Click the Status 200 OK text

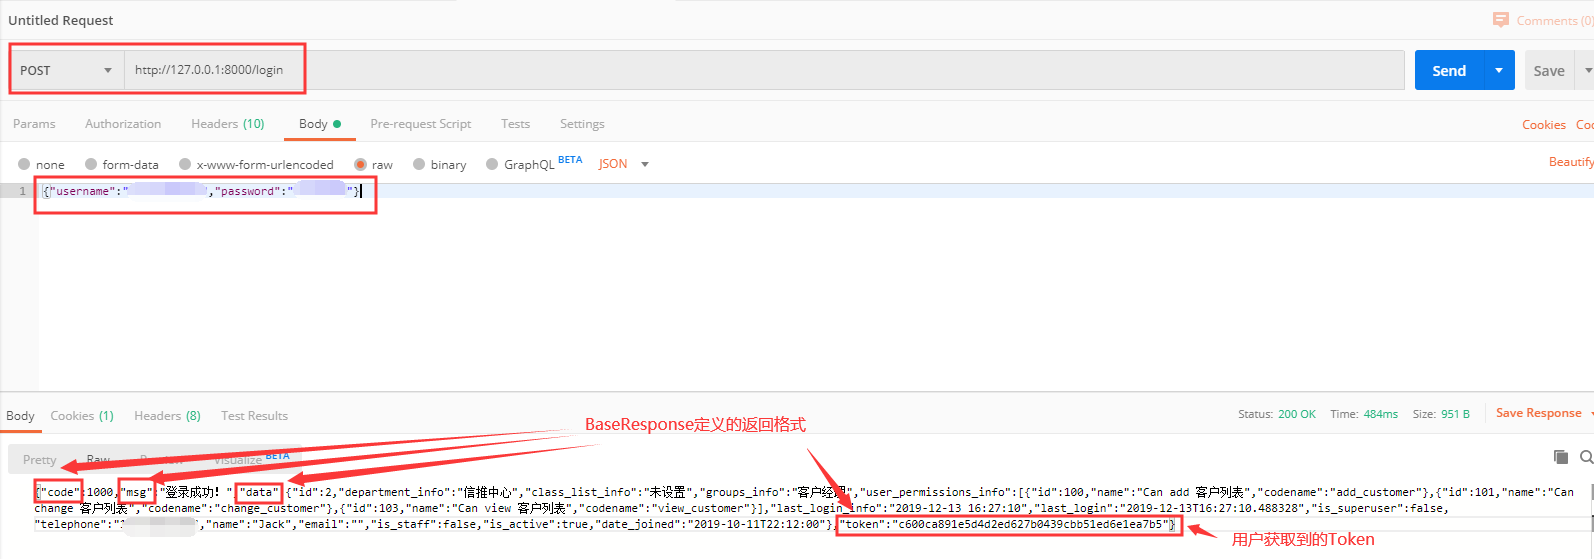1277,414
